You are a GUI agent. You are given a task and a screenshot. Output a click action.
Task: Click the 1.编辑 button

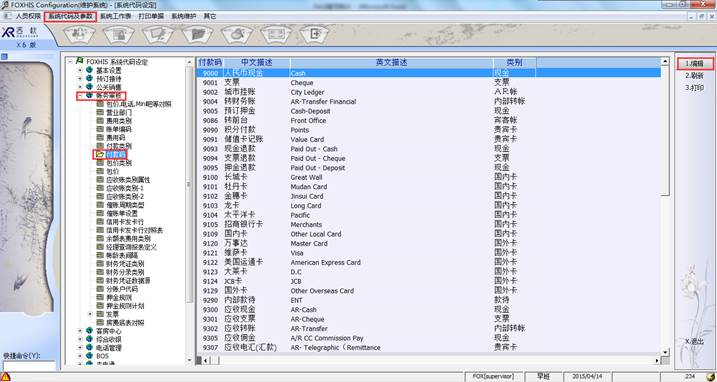point(694,63)
